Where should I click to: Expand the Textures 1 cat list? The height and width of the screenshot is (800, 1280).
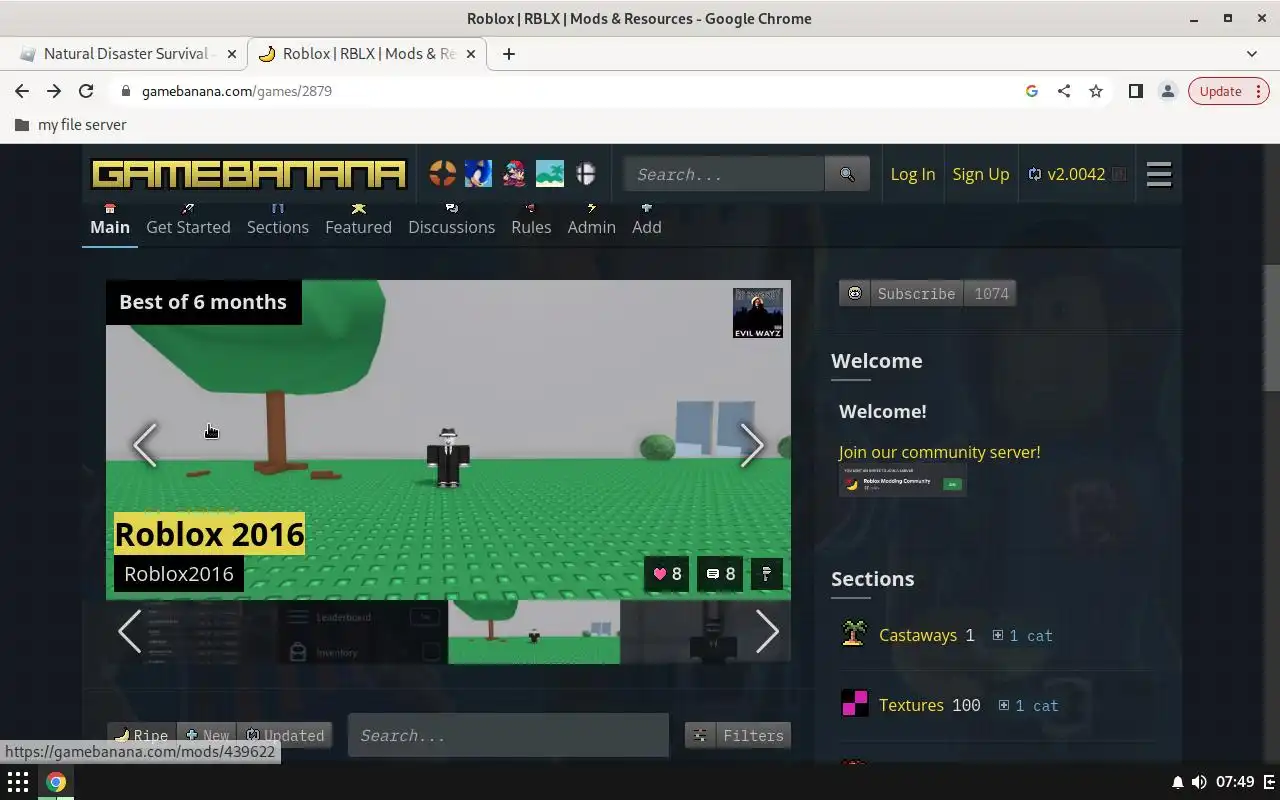coord(1028,706)
